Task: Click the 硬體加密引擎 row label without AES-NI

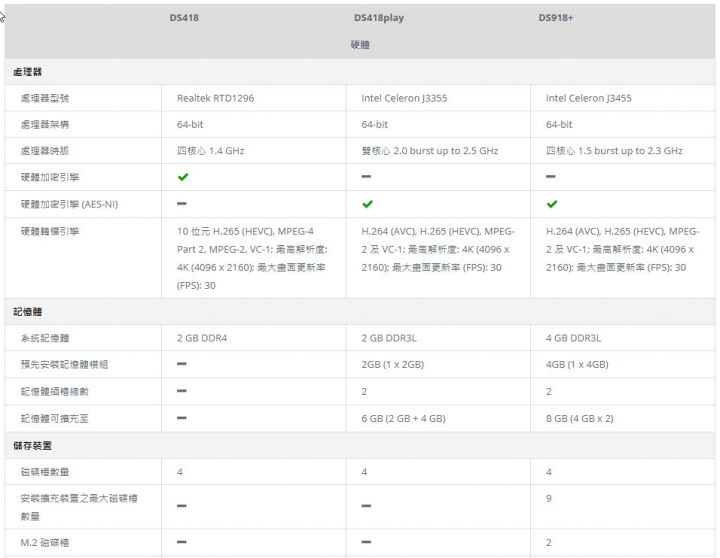Action: click(x=50, y=177)
